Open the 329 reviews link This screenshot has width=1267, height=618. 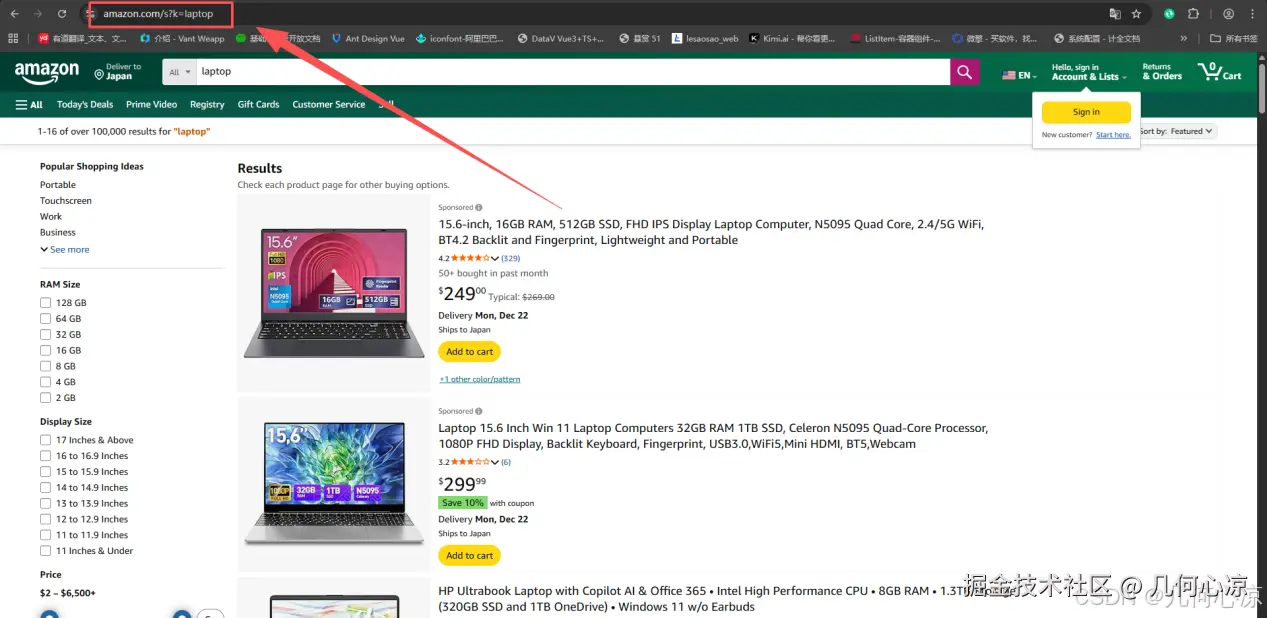tap(511, 259)
